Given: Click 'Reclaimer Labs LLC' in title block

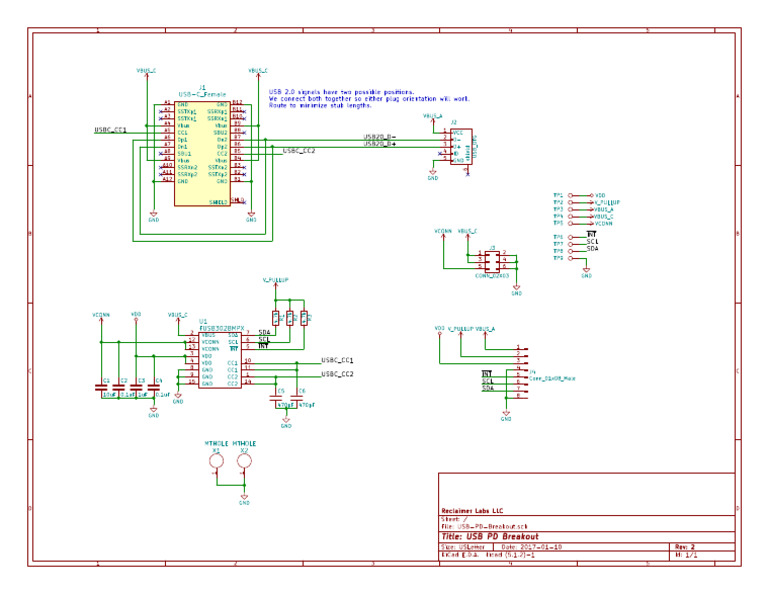Looking at the screenshot, I should [x=472, y=511].
